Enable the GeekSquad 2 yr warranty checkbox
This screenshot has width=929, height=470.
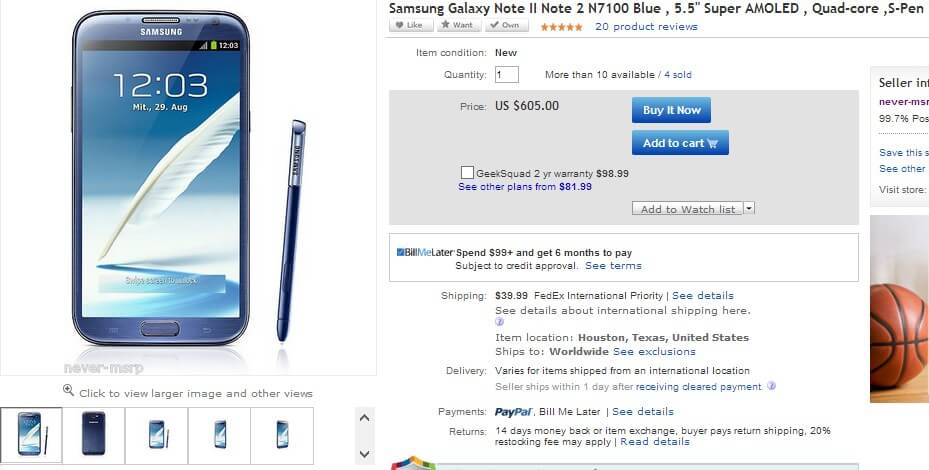(x=467, y=173)
